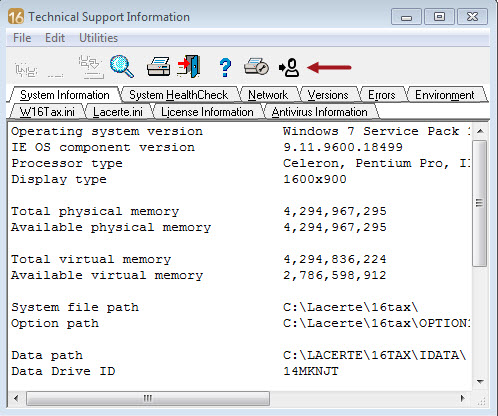Switch to the Errors tab
The image size is (498, 416).
pos(382,95)
